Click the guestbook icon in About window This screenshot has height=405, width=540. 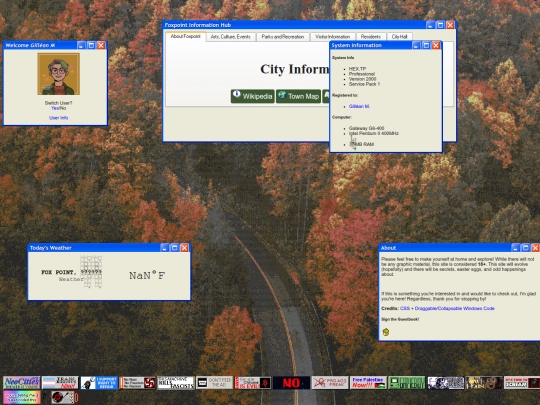coord(386,332)
